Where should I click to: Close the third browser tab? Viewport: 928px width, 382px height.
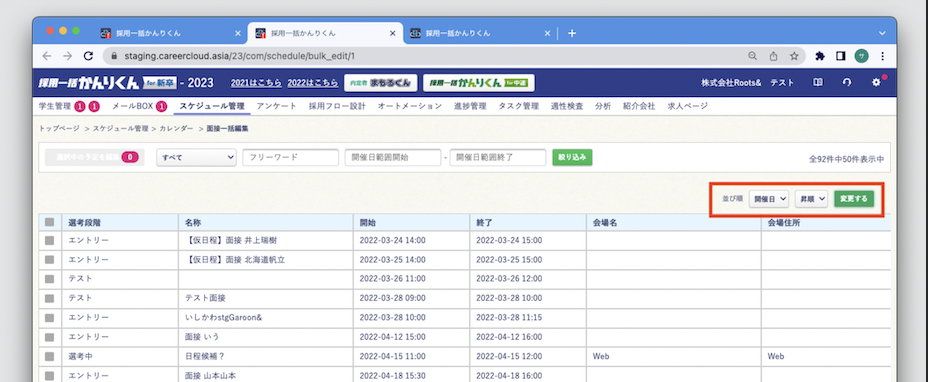[x=547, y=33]
